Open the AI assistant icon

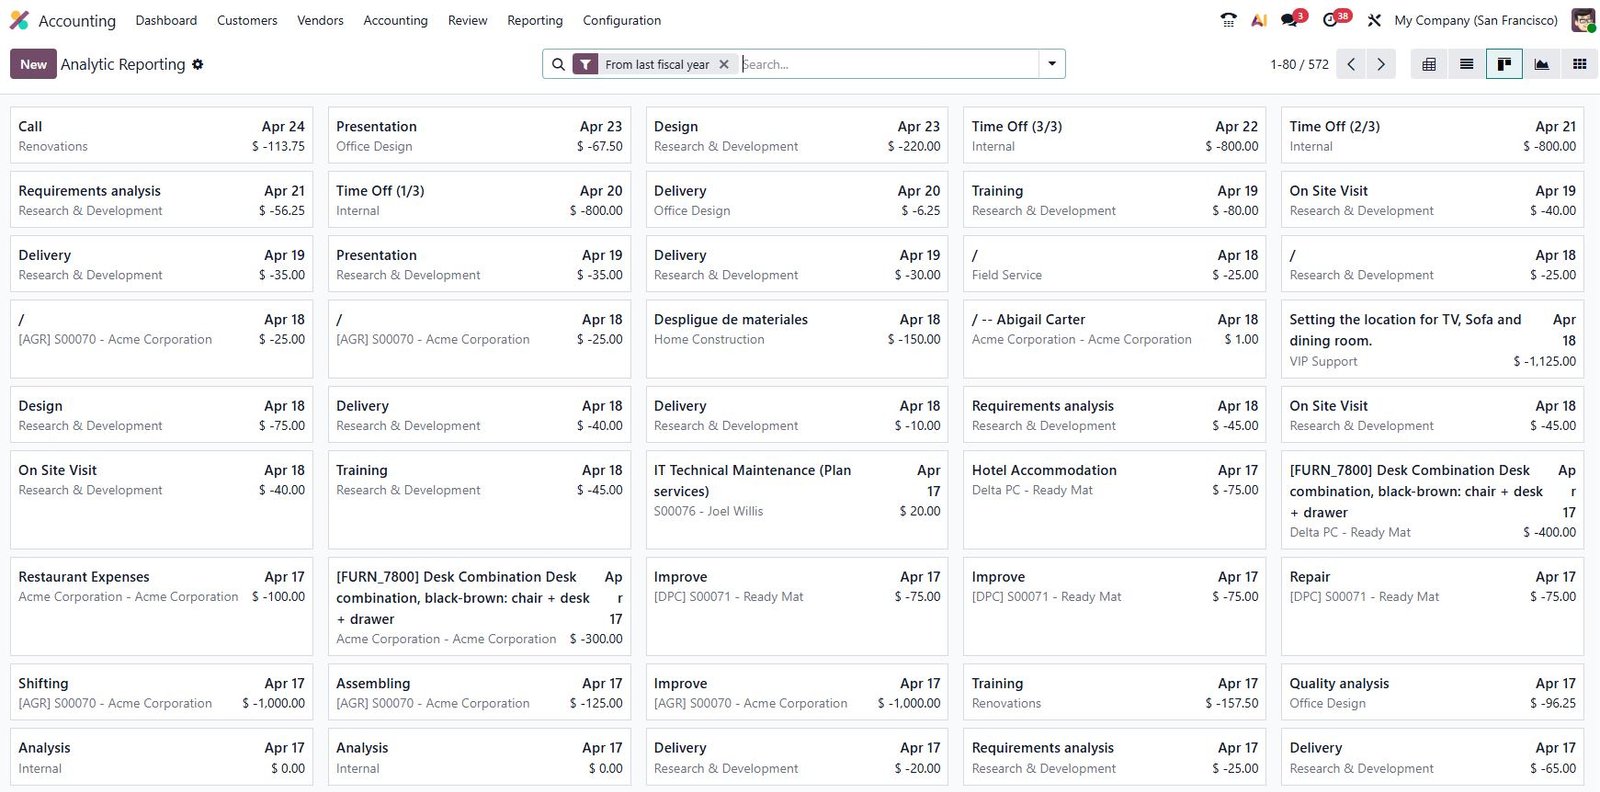tap(1259, 20)
